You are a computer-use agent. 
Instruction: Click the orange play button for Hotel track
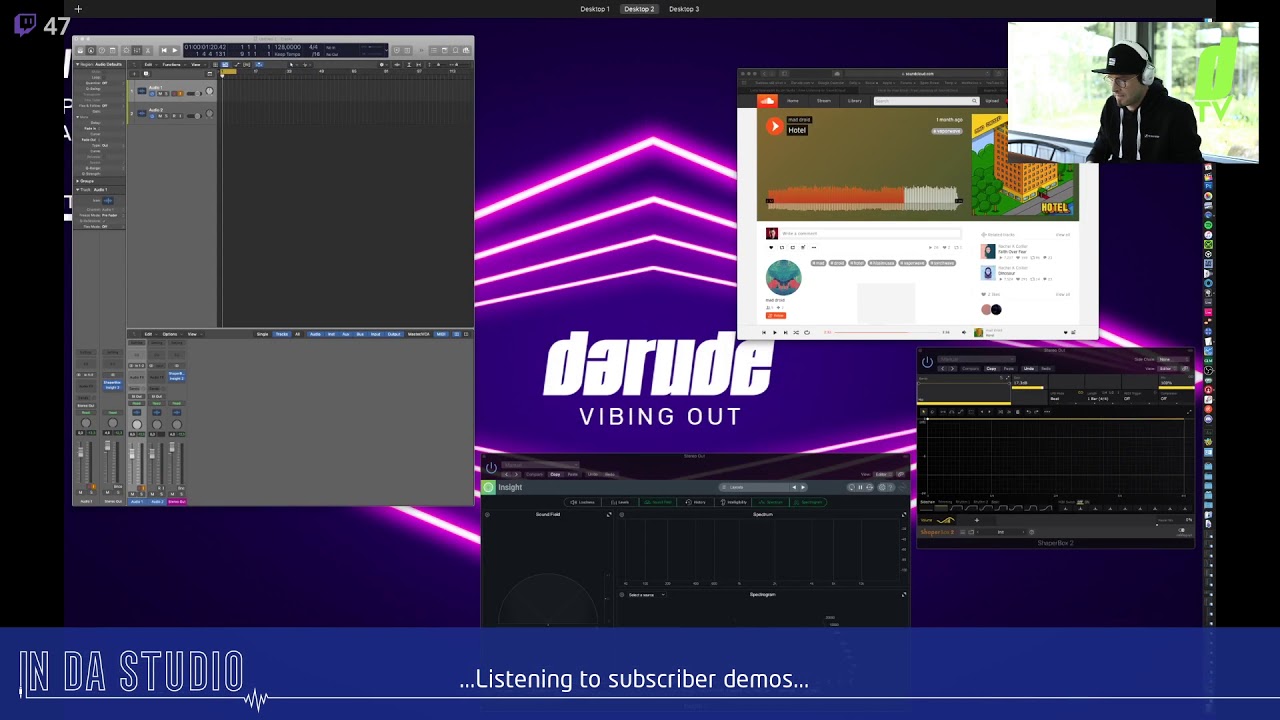[x=775, y=126]
